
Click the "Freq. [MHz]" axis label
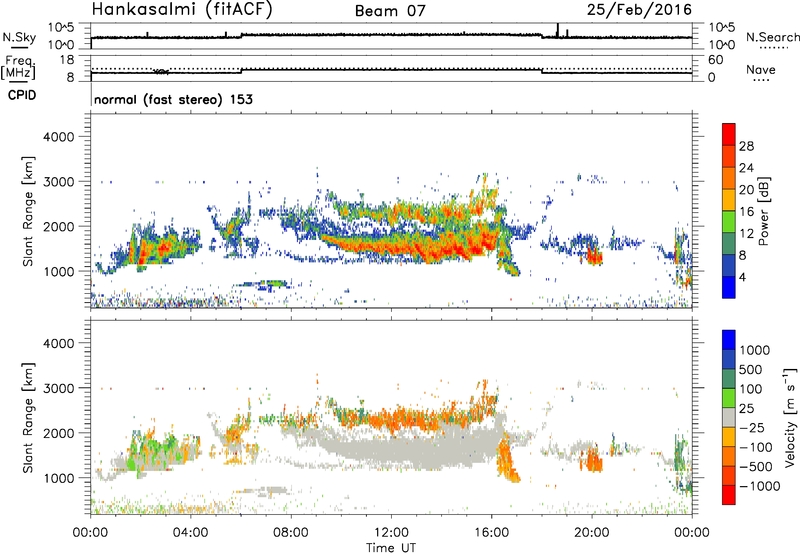(19, 67)
